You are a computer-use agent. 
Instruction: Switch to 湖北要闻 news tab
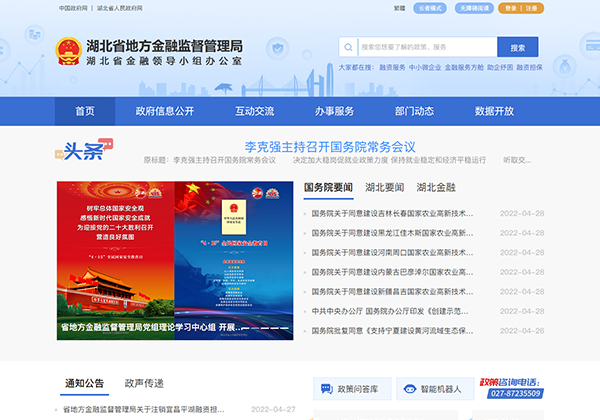384,187
